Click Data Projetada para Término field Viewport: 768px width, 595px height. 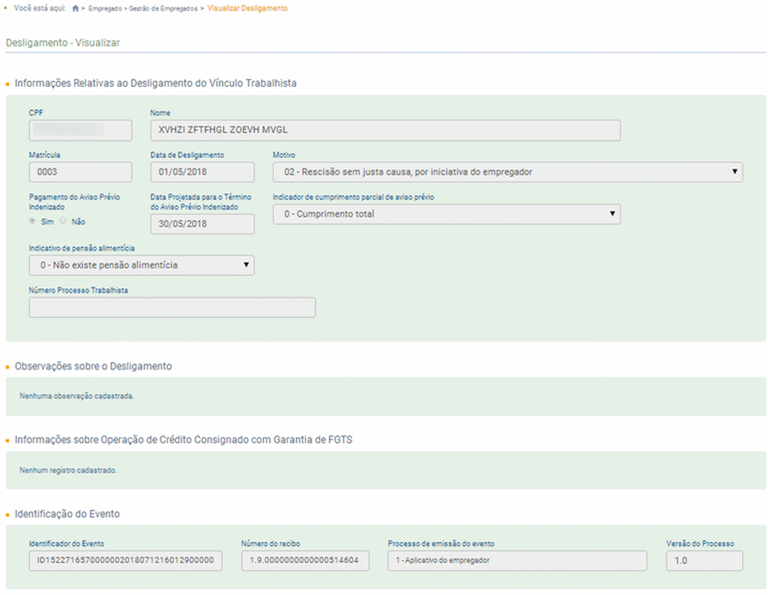[x=201, y=224]
